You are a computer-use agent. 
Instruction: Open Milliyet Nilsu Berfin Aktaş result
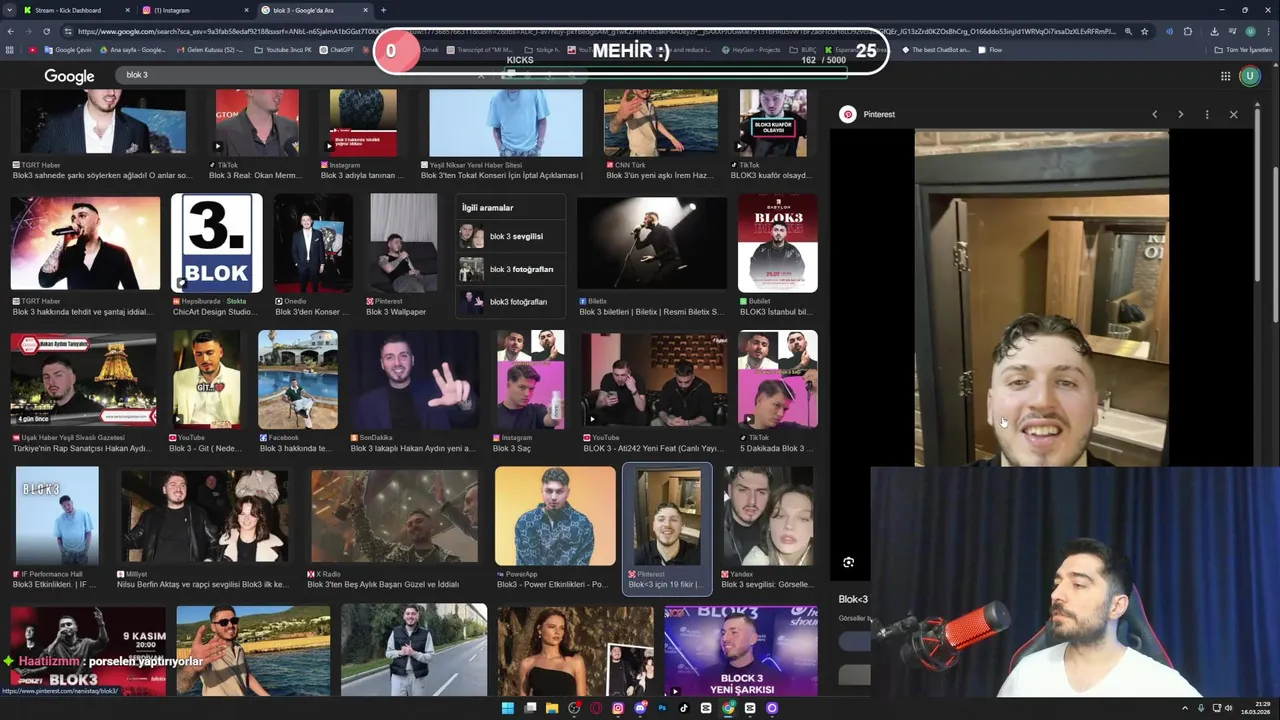(204, 516)
